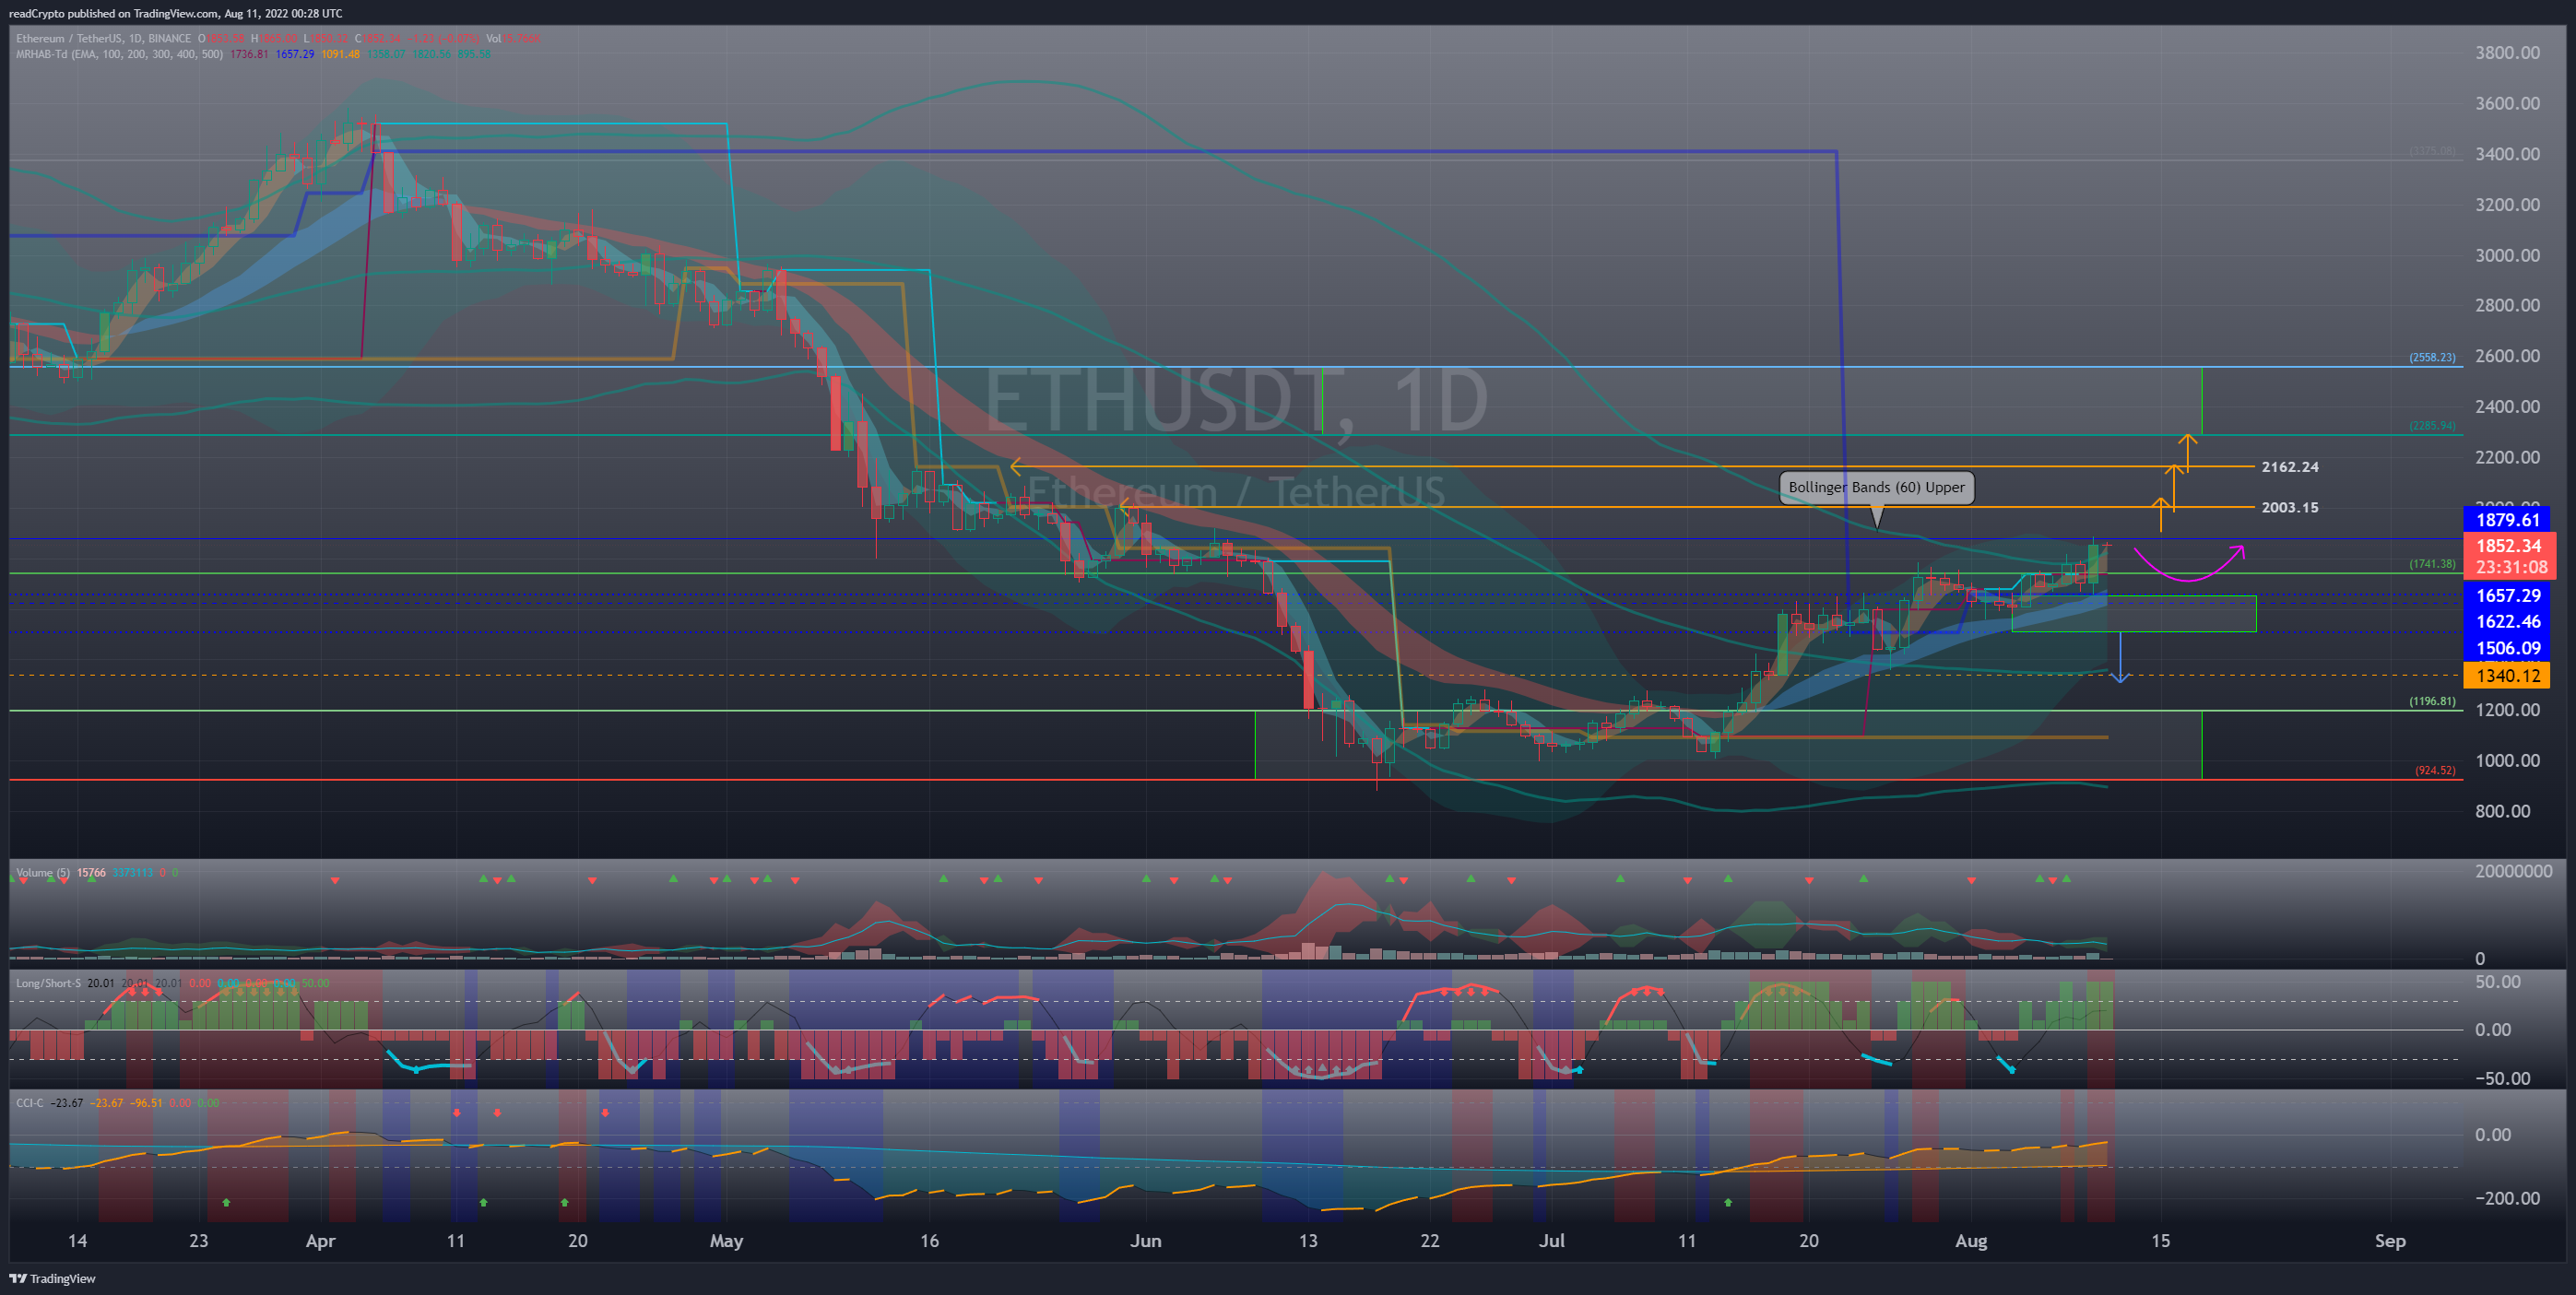Screen dimensions: 2576x1295
Task: Click the orange 1091.48 value in MRHAB legend
Action: (340, 54)
